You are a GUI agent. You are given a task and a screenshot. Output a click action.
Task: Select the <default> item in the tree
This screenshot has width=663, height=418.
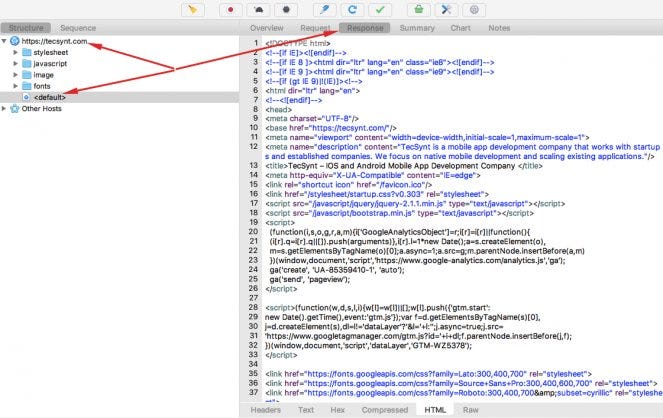50,97
